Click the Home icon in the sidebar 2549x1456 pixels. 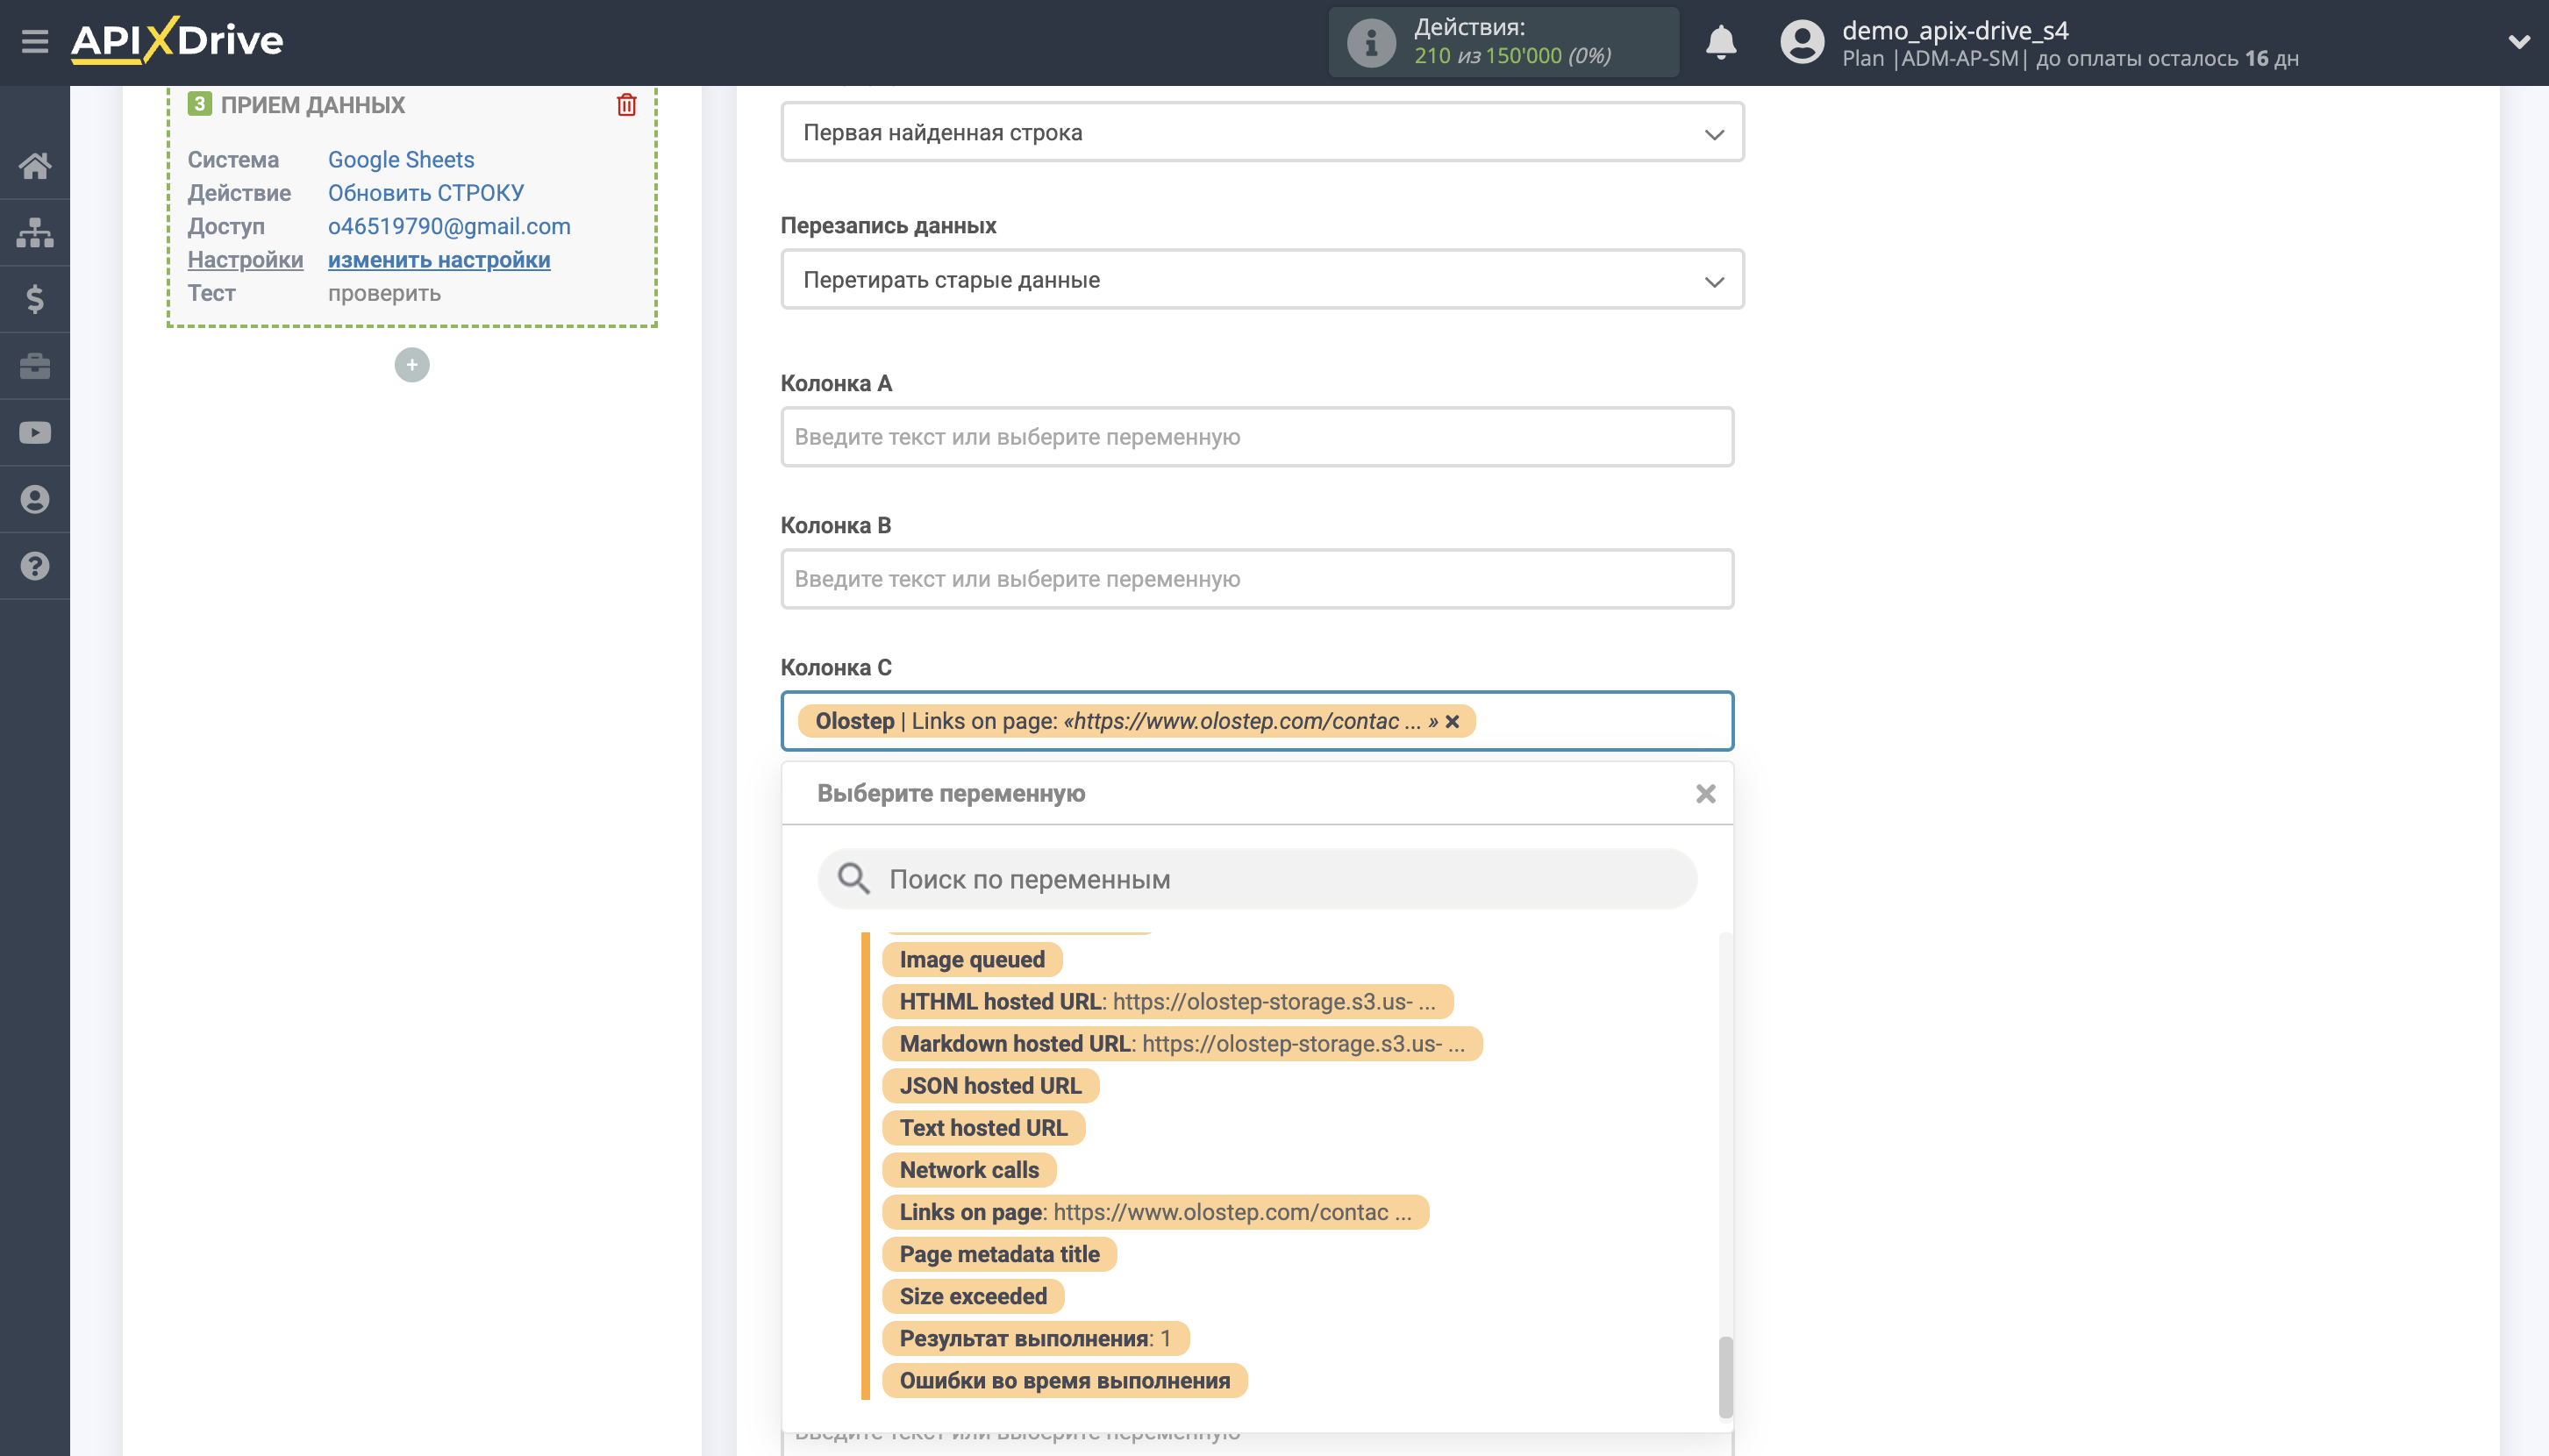[36, 166]
